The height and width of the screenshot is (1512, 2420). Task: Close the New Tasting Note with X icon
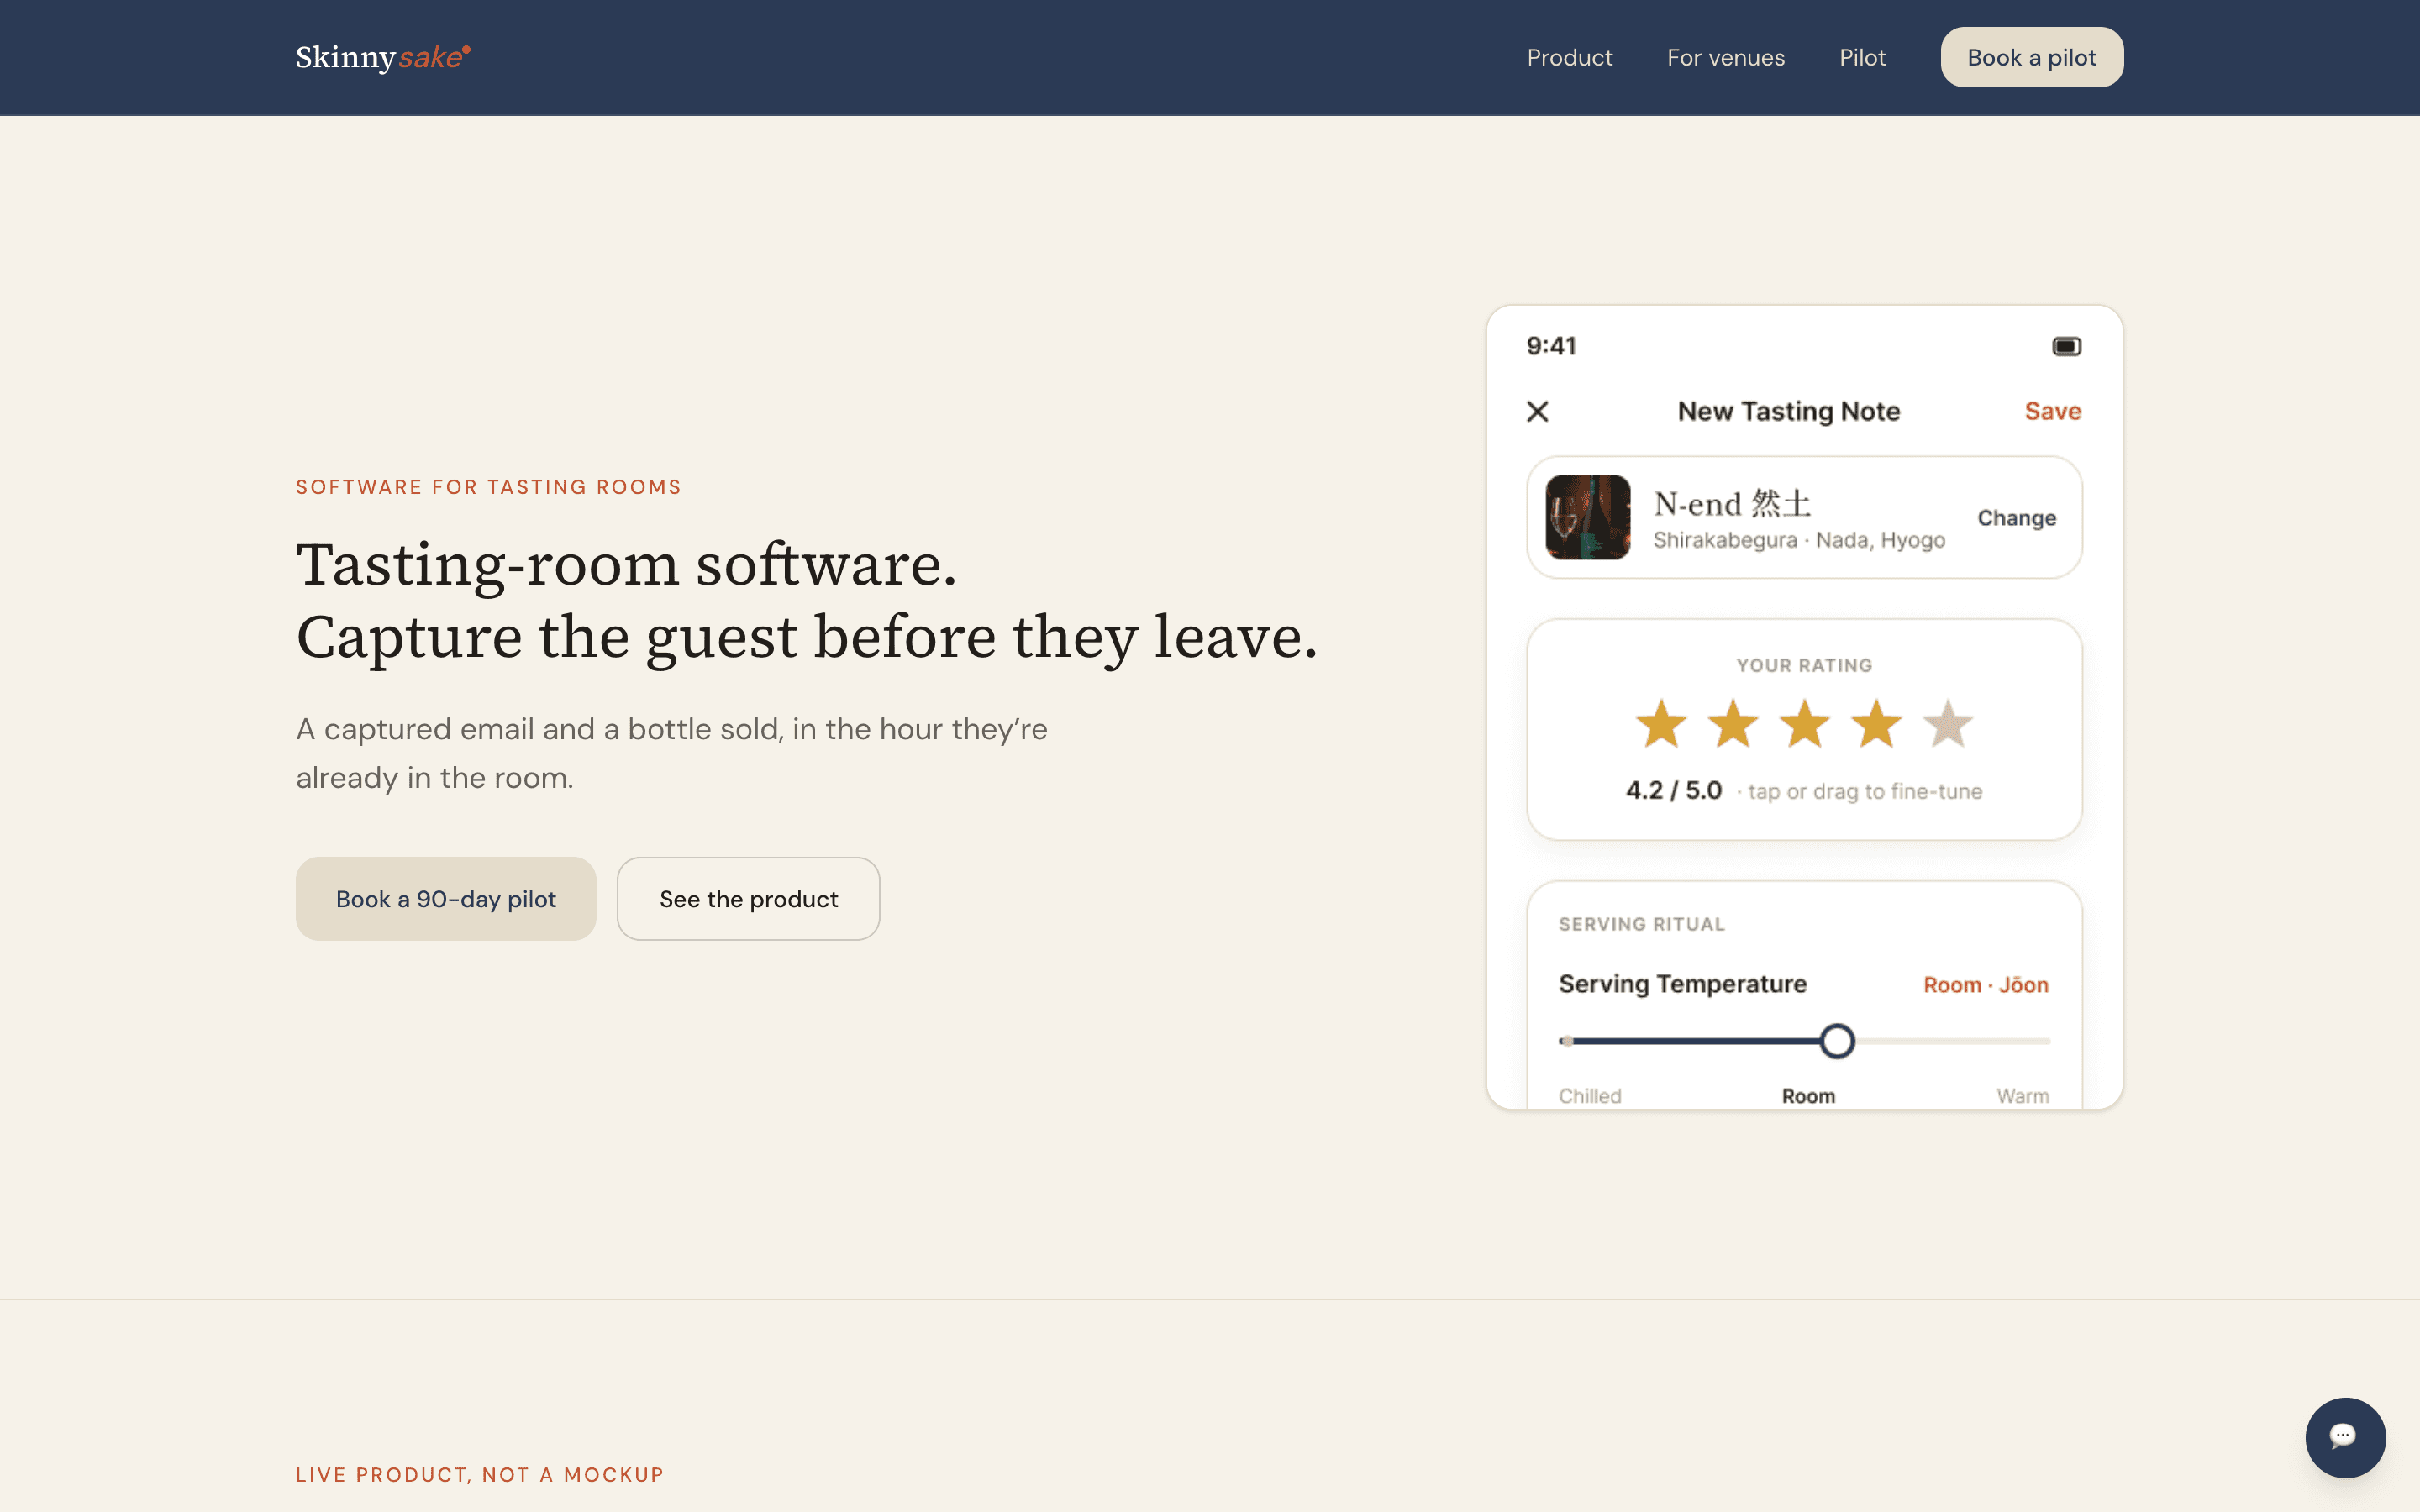coord(1537,411)
